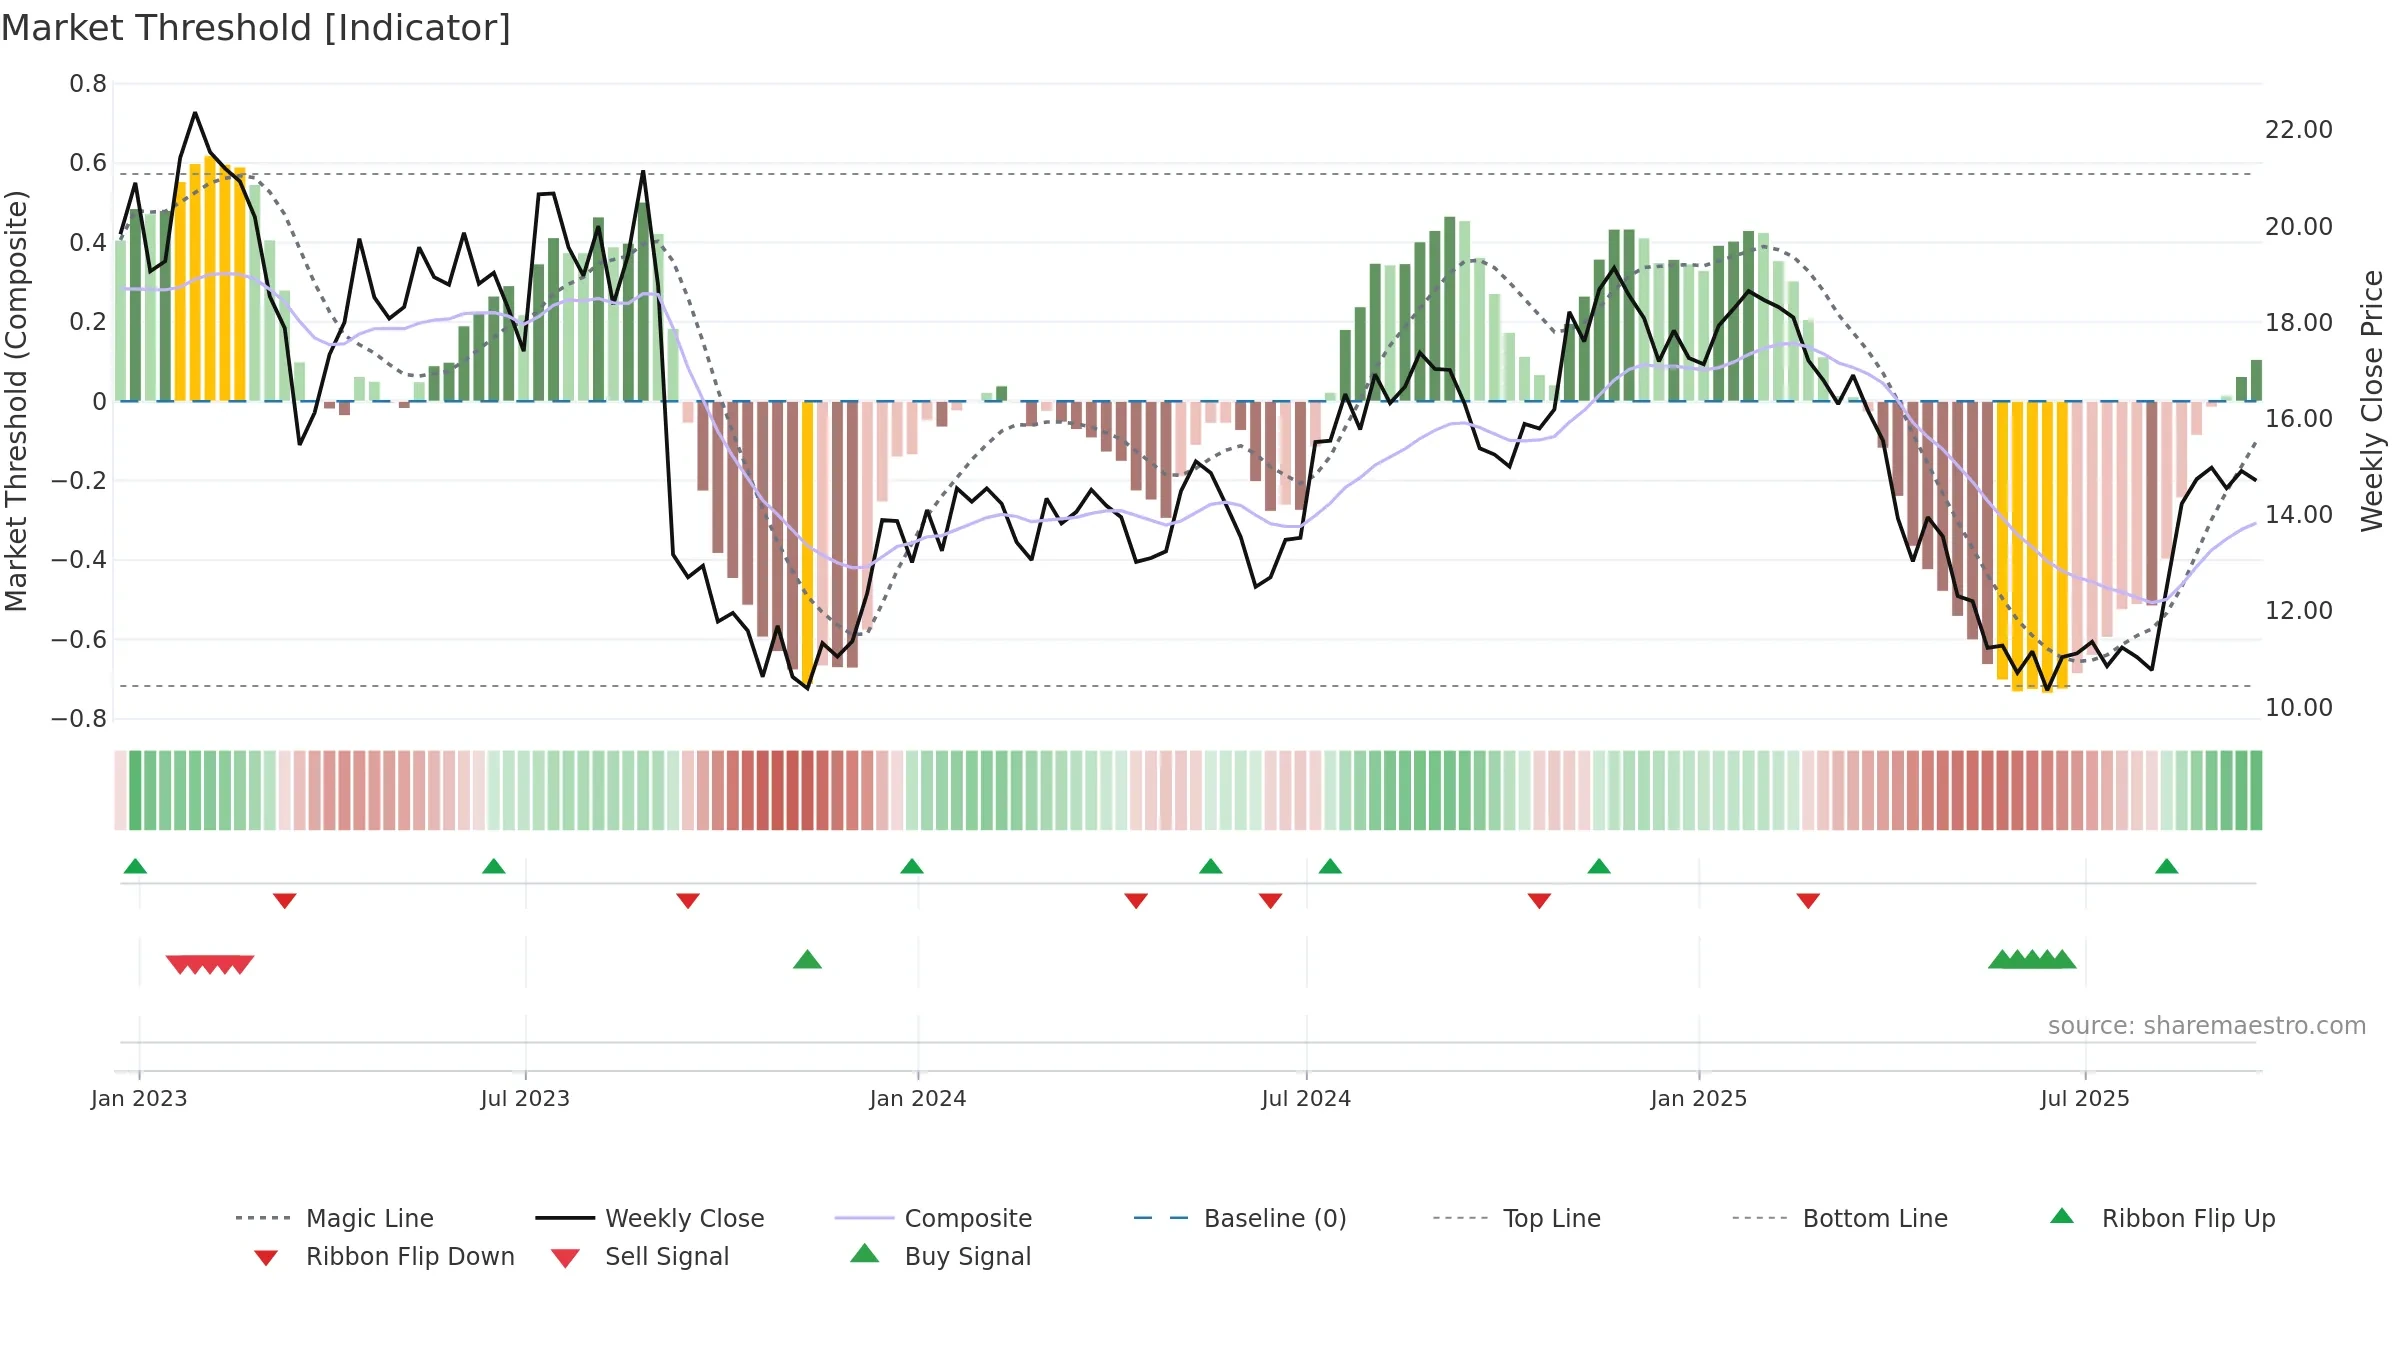Click the Market Threshold [Indicator] title
The width and height of the screenshot is (2400, 1350).
(256, 28)
